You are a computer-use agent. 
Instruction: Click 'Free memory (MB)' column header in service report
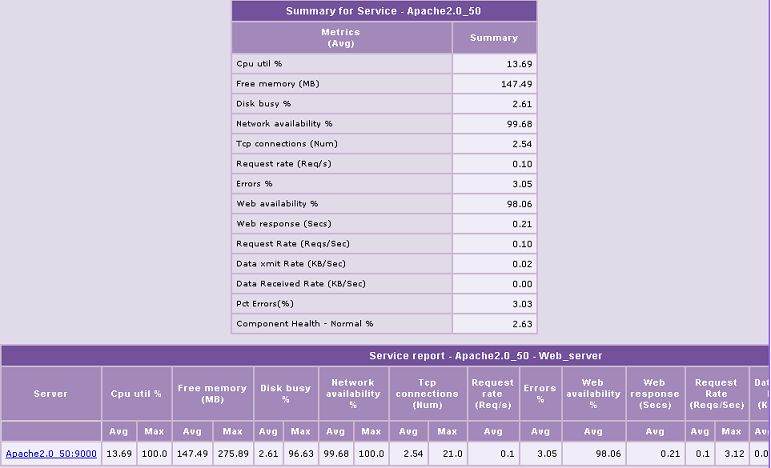212,394
